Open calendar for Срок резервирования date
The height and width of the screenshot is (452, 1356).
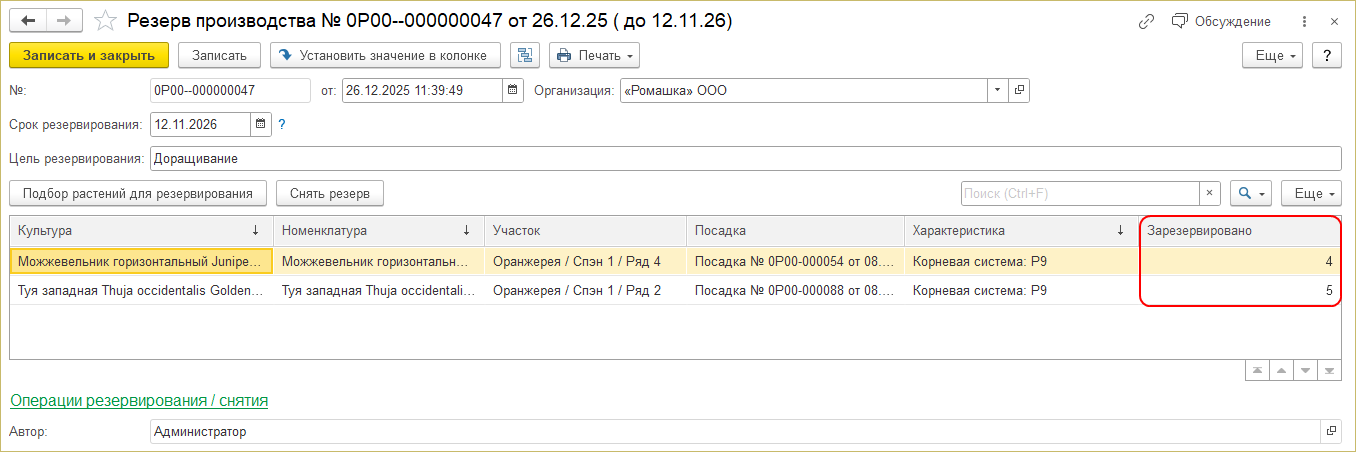coord(261,125)
